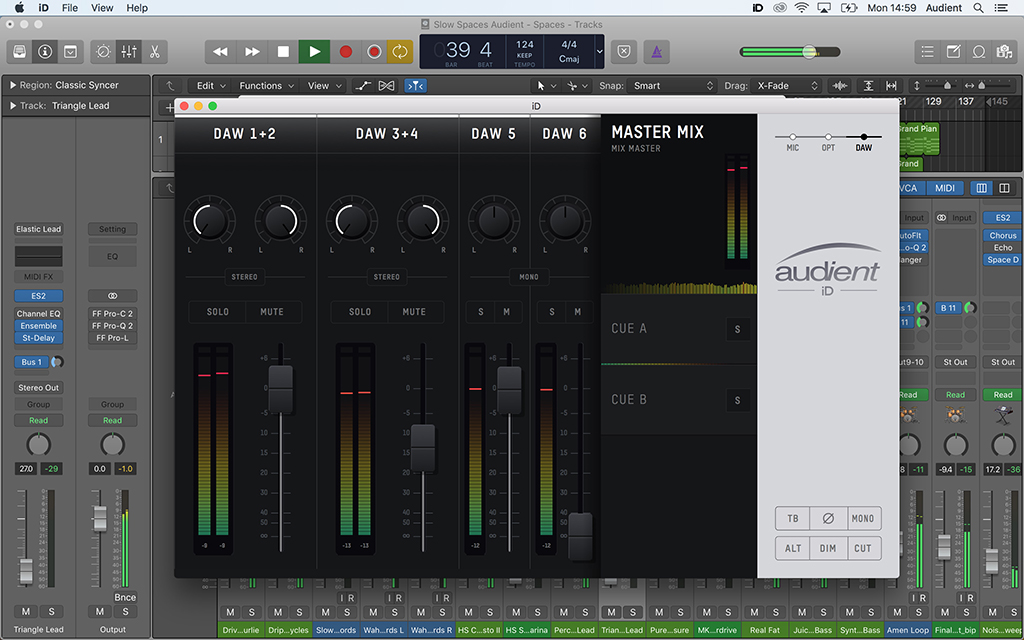The width and height of the screenshot is (1024, 640).
Task: Expand the Region Classic Syncer disclosure triangle
Action: click(12, 86)
